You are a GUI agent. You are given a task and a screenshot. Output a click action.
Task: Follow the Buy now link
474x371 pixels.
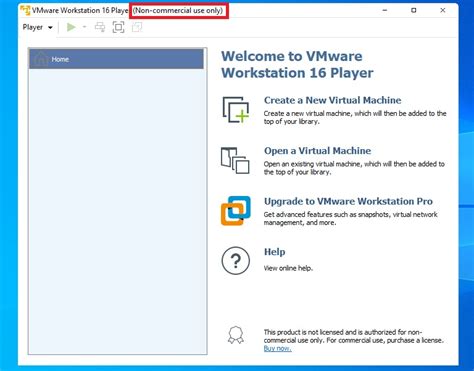tap(277, 349)
